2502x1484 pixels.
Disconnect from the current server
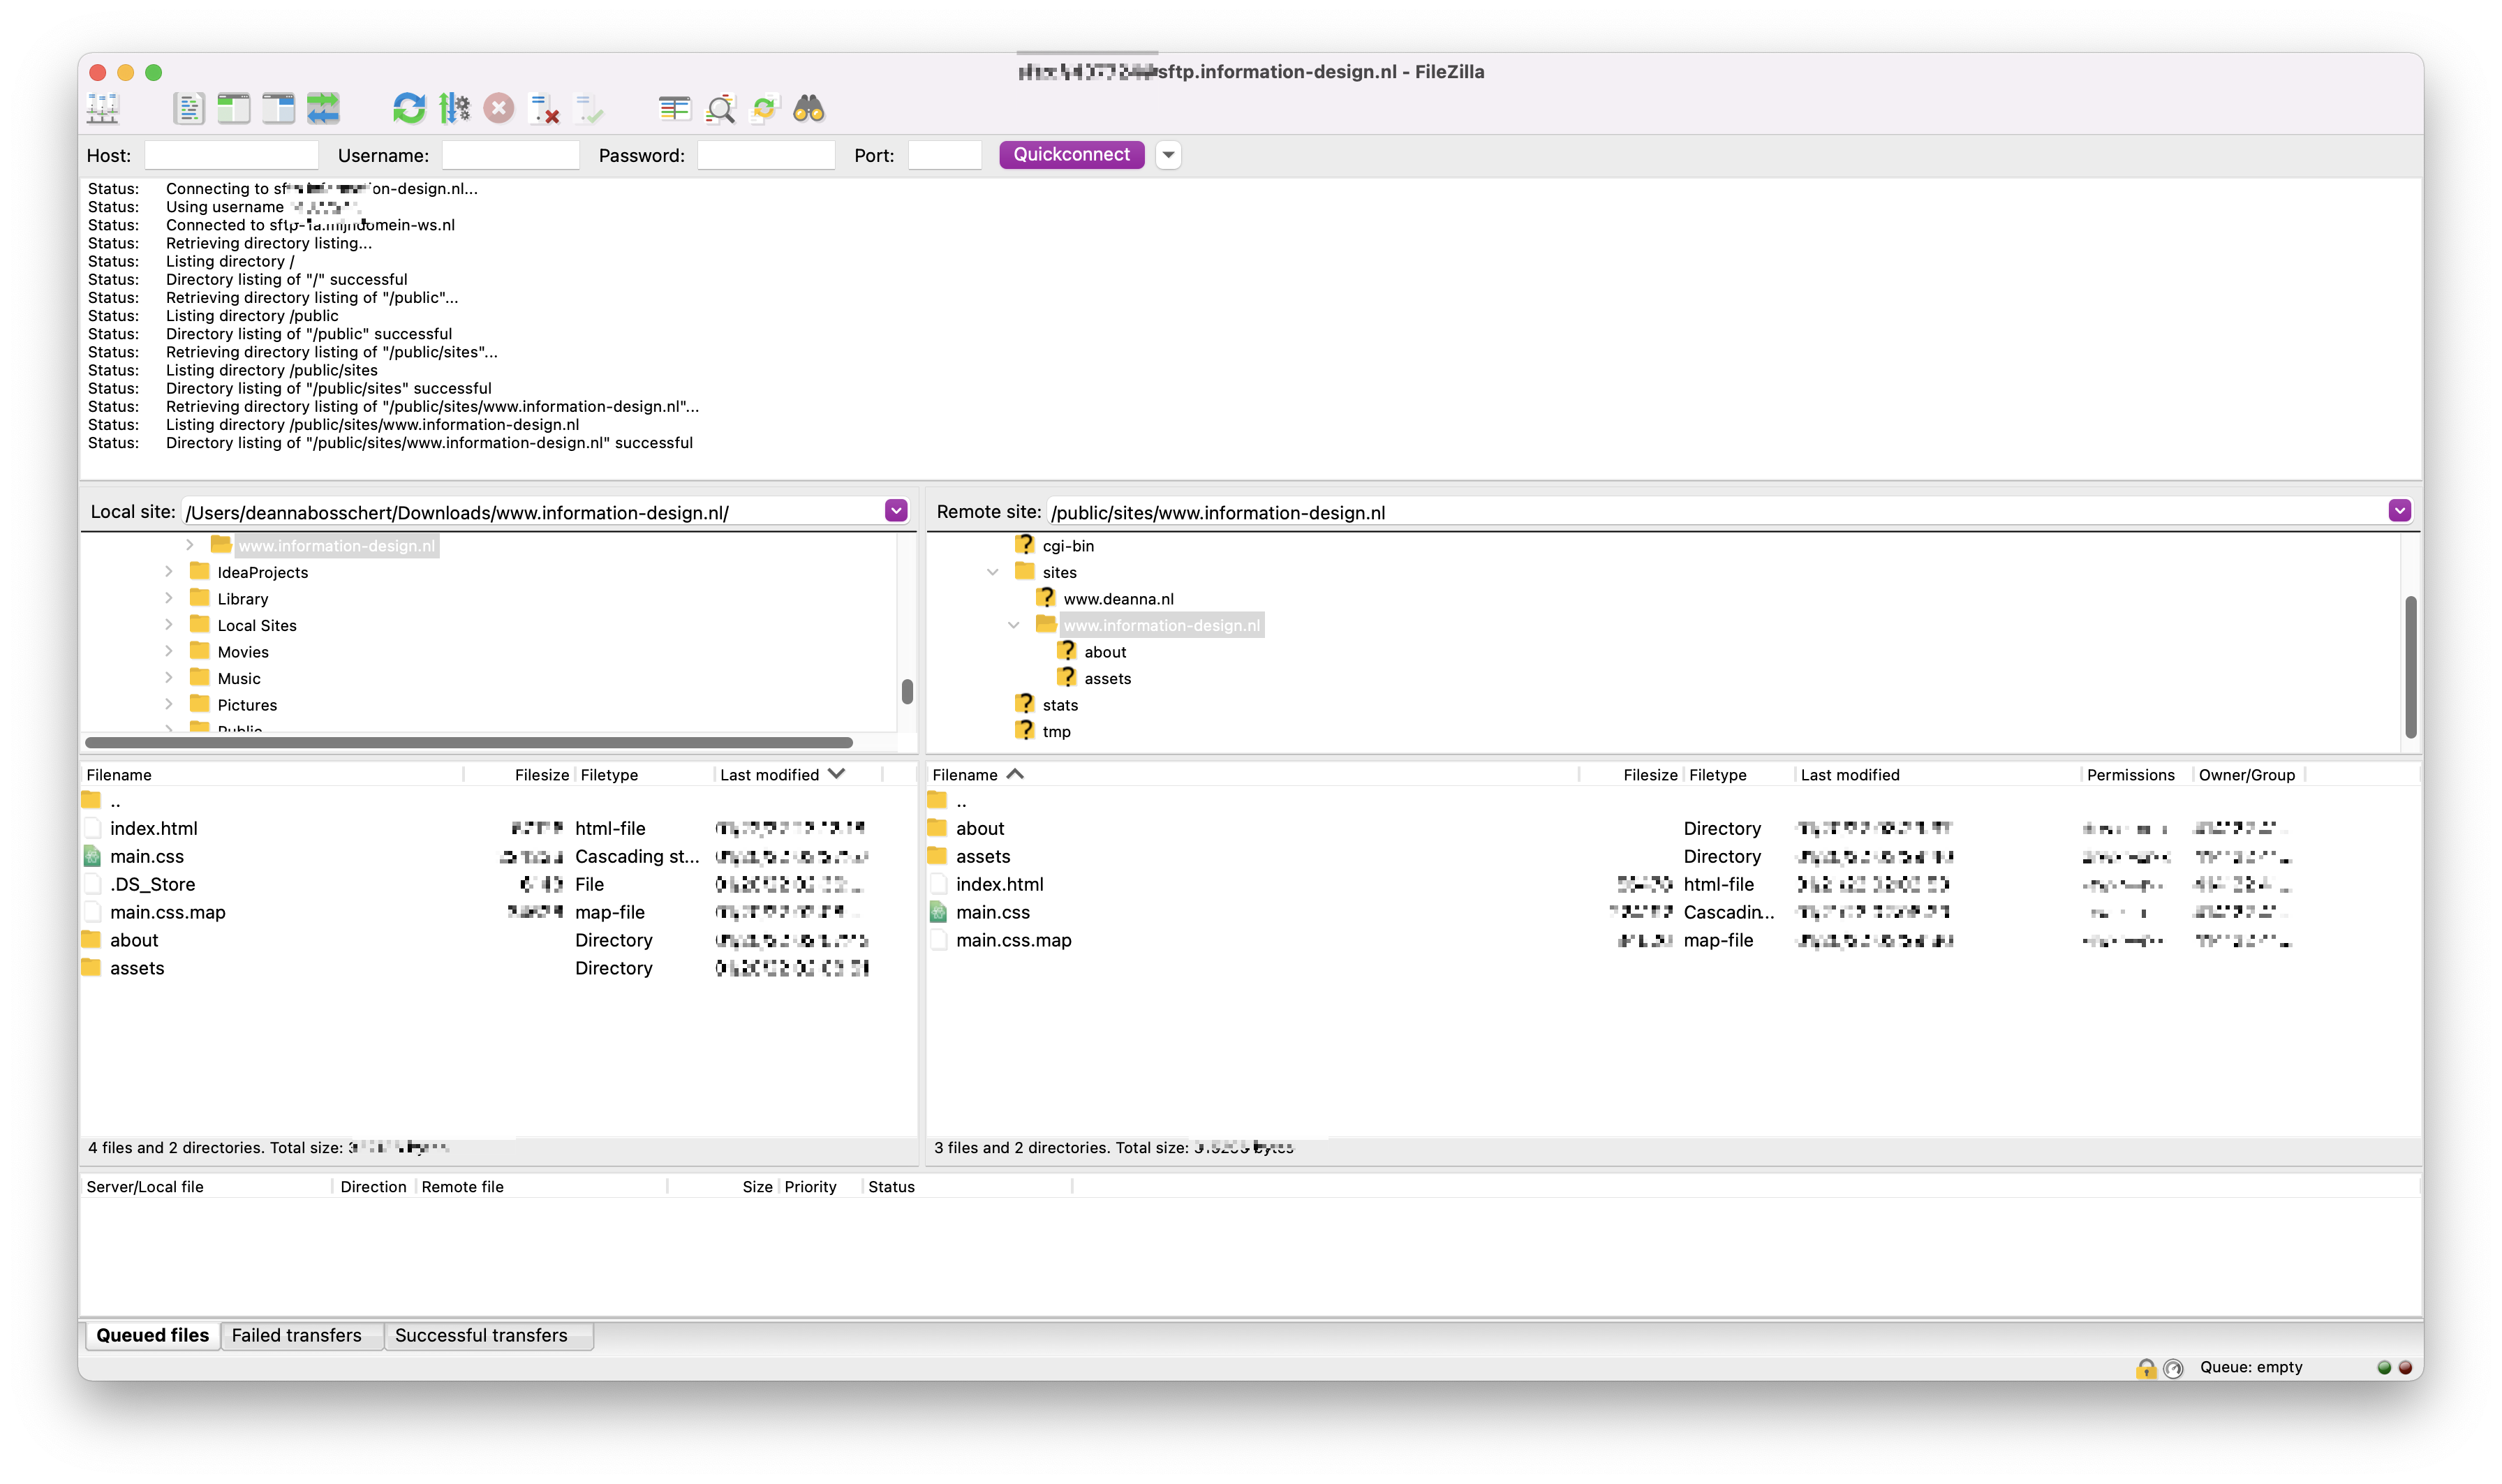tap(544, 108)
